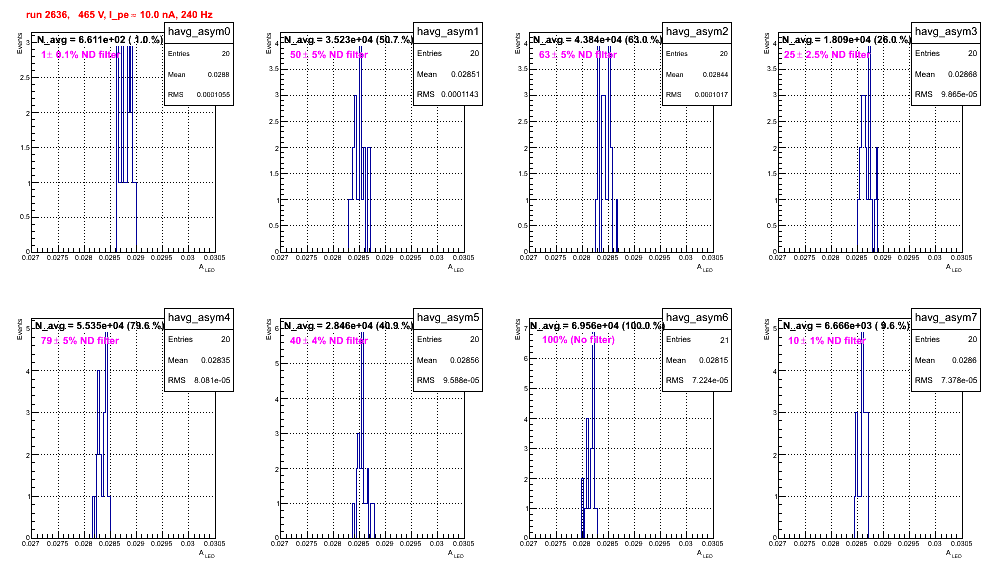Click Mean 0.02815 in havg_asym6 box
996x572 pixels.
[x=697, y=360]
